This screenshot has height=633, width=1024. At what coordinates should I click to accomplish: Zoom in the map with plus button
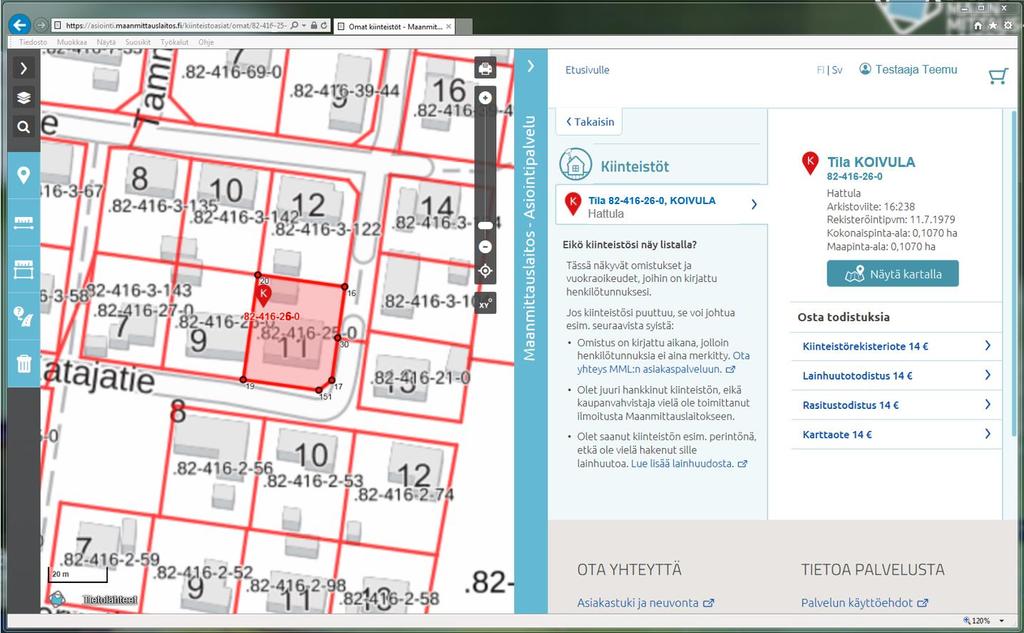[485, 98]
